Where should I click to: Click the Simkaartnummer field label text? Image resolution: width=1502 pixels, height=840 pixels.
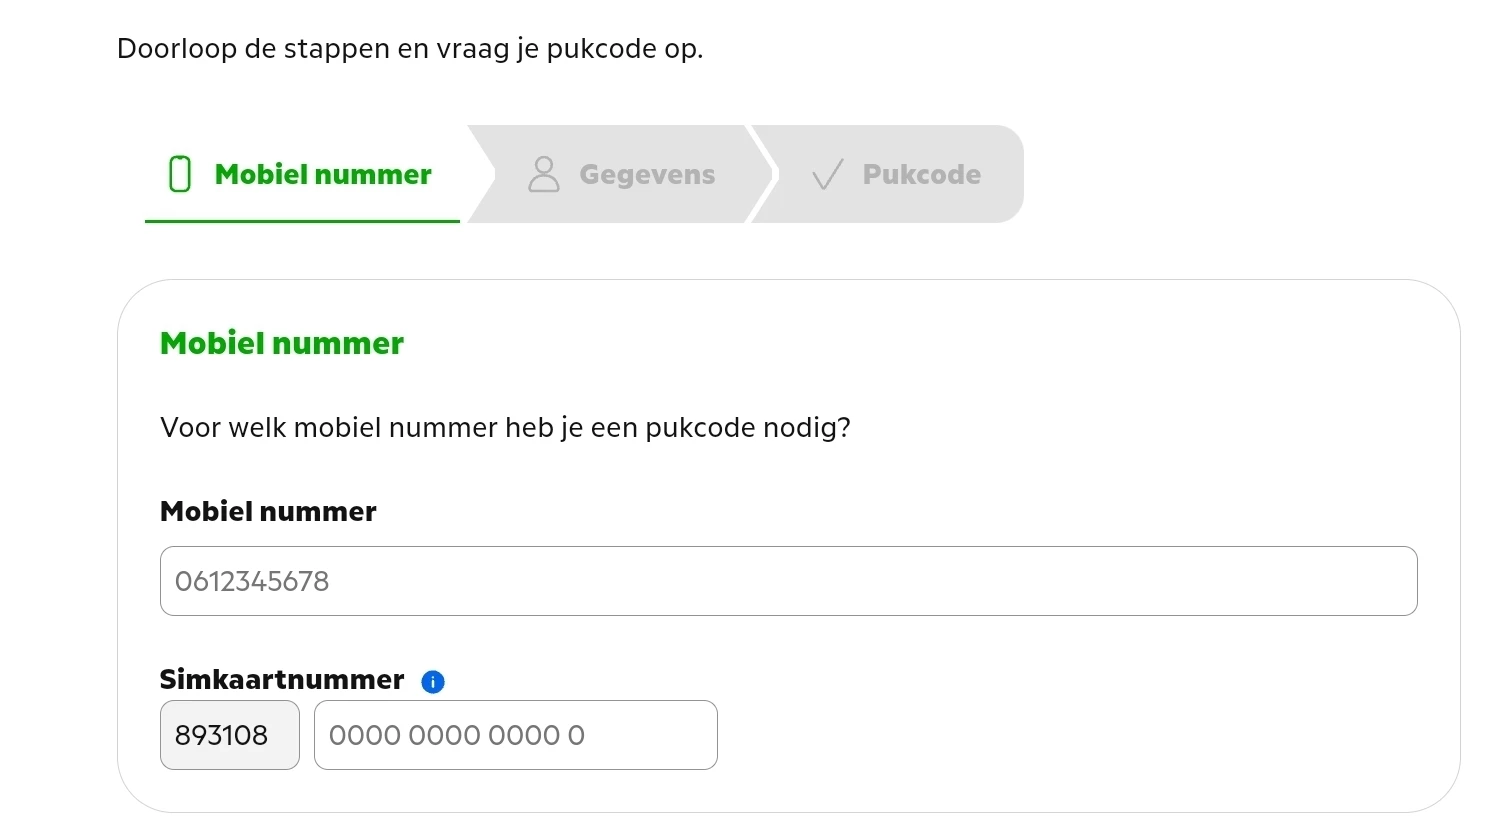pyautogui.click(x=282, y=680)
